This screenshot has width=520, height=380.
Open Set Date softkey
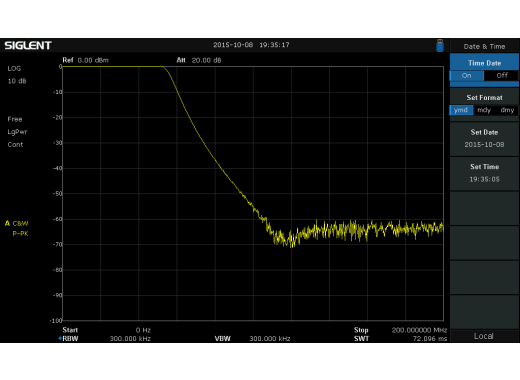(x=484, y=139)
